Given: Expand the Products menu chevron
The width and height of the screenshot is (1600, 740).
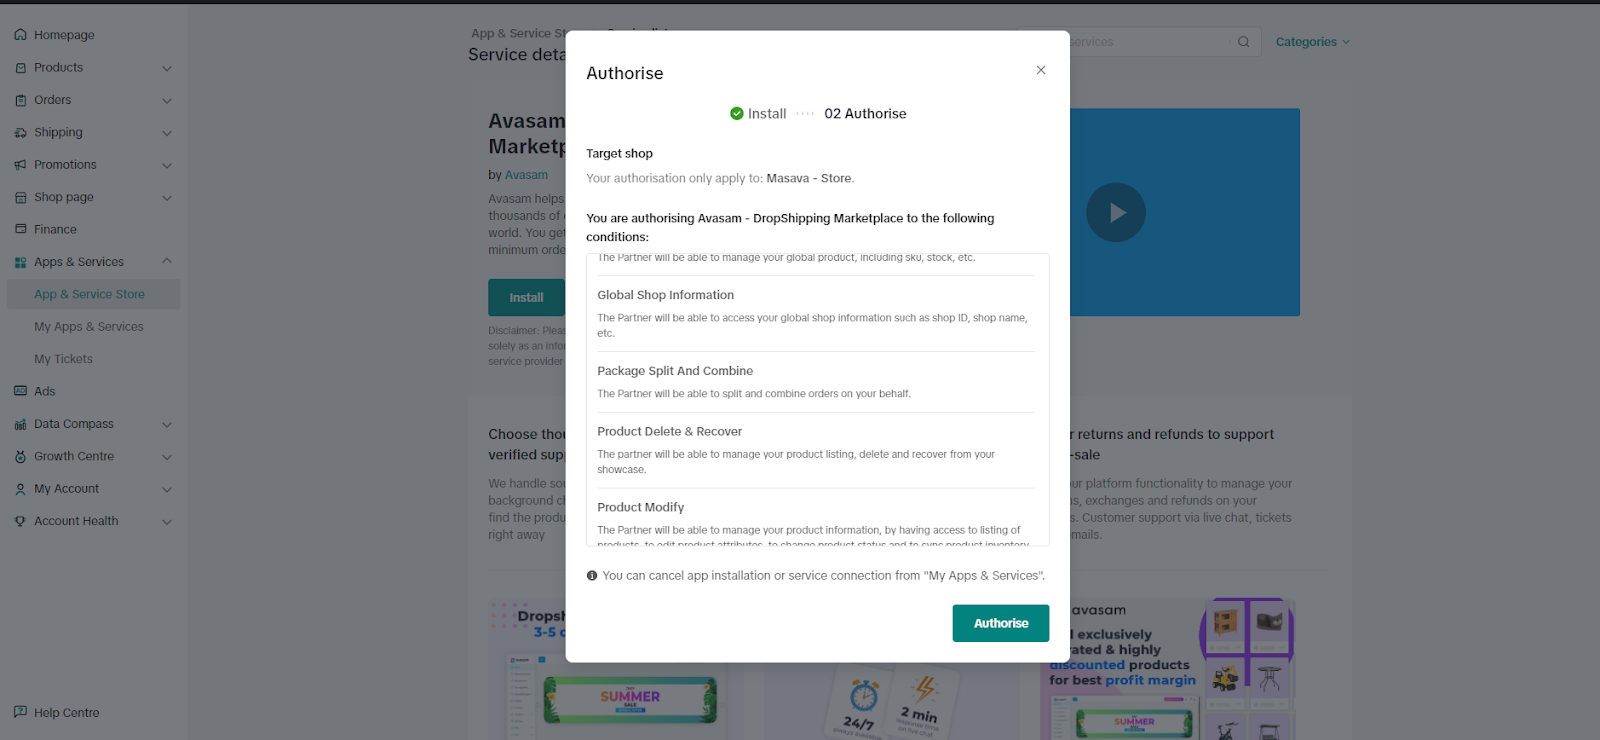Looking at the screenshot, I should [x=167, y=68].
